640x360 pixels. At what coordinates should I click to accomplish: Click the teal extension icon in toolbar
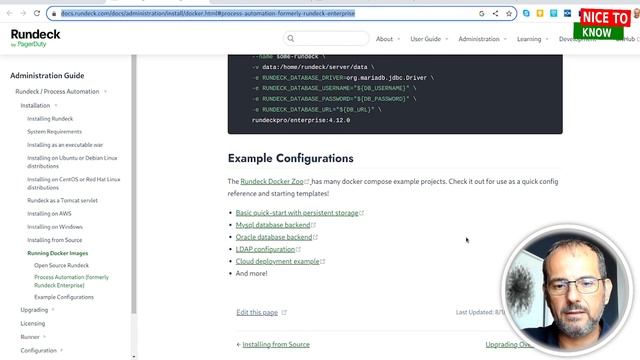[x=553, y=13]
